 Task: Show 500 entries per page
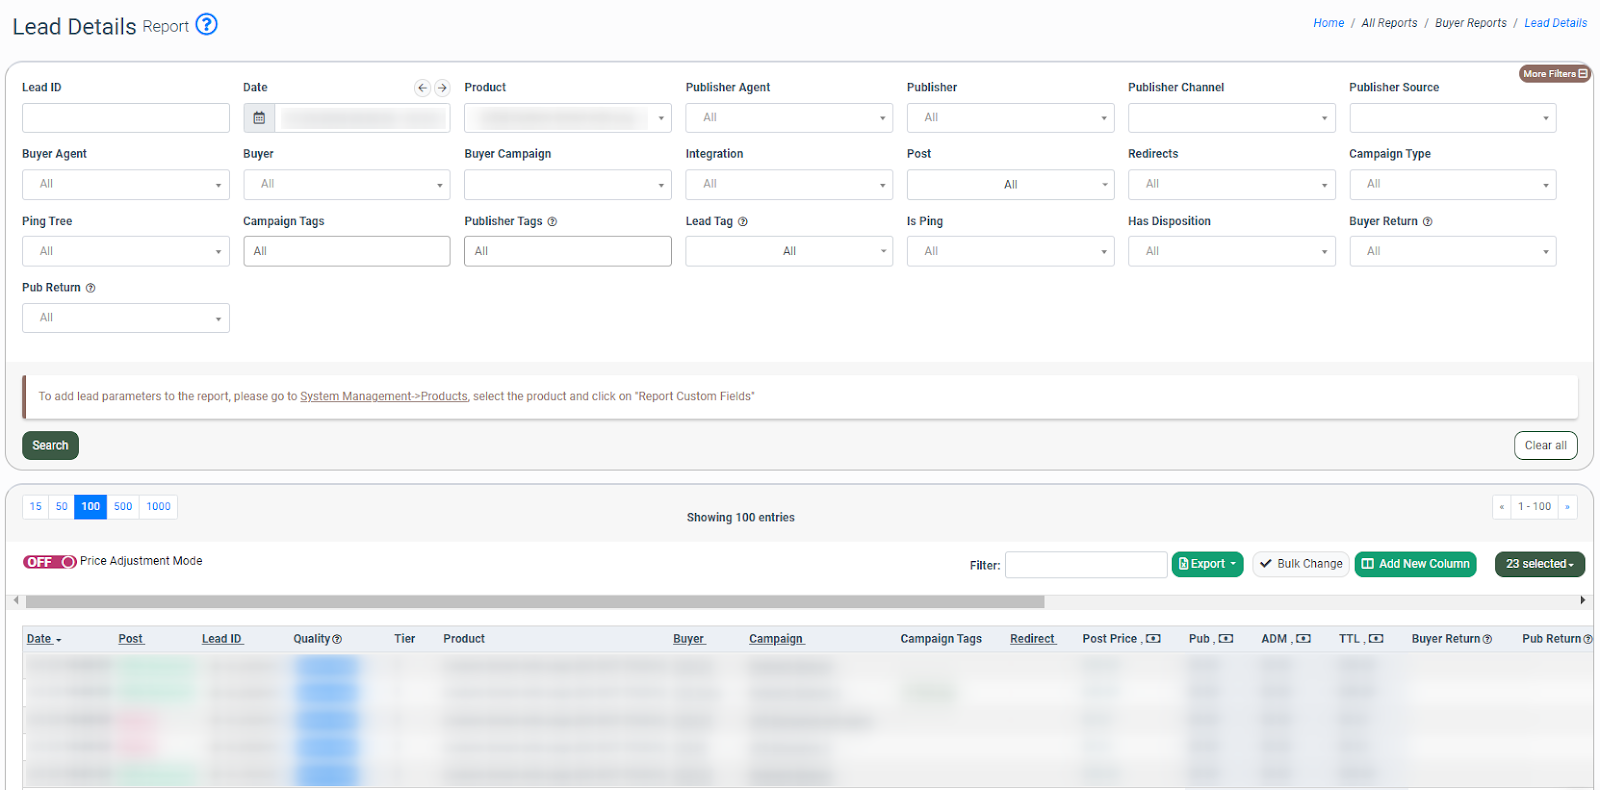pyautogui.click(x=123, y=507)
